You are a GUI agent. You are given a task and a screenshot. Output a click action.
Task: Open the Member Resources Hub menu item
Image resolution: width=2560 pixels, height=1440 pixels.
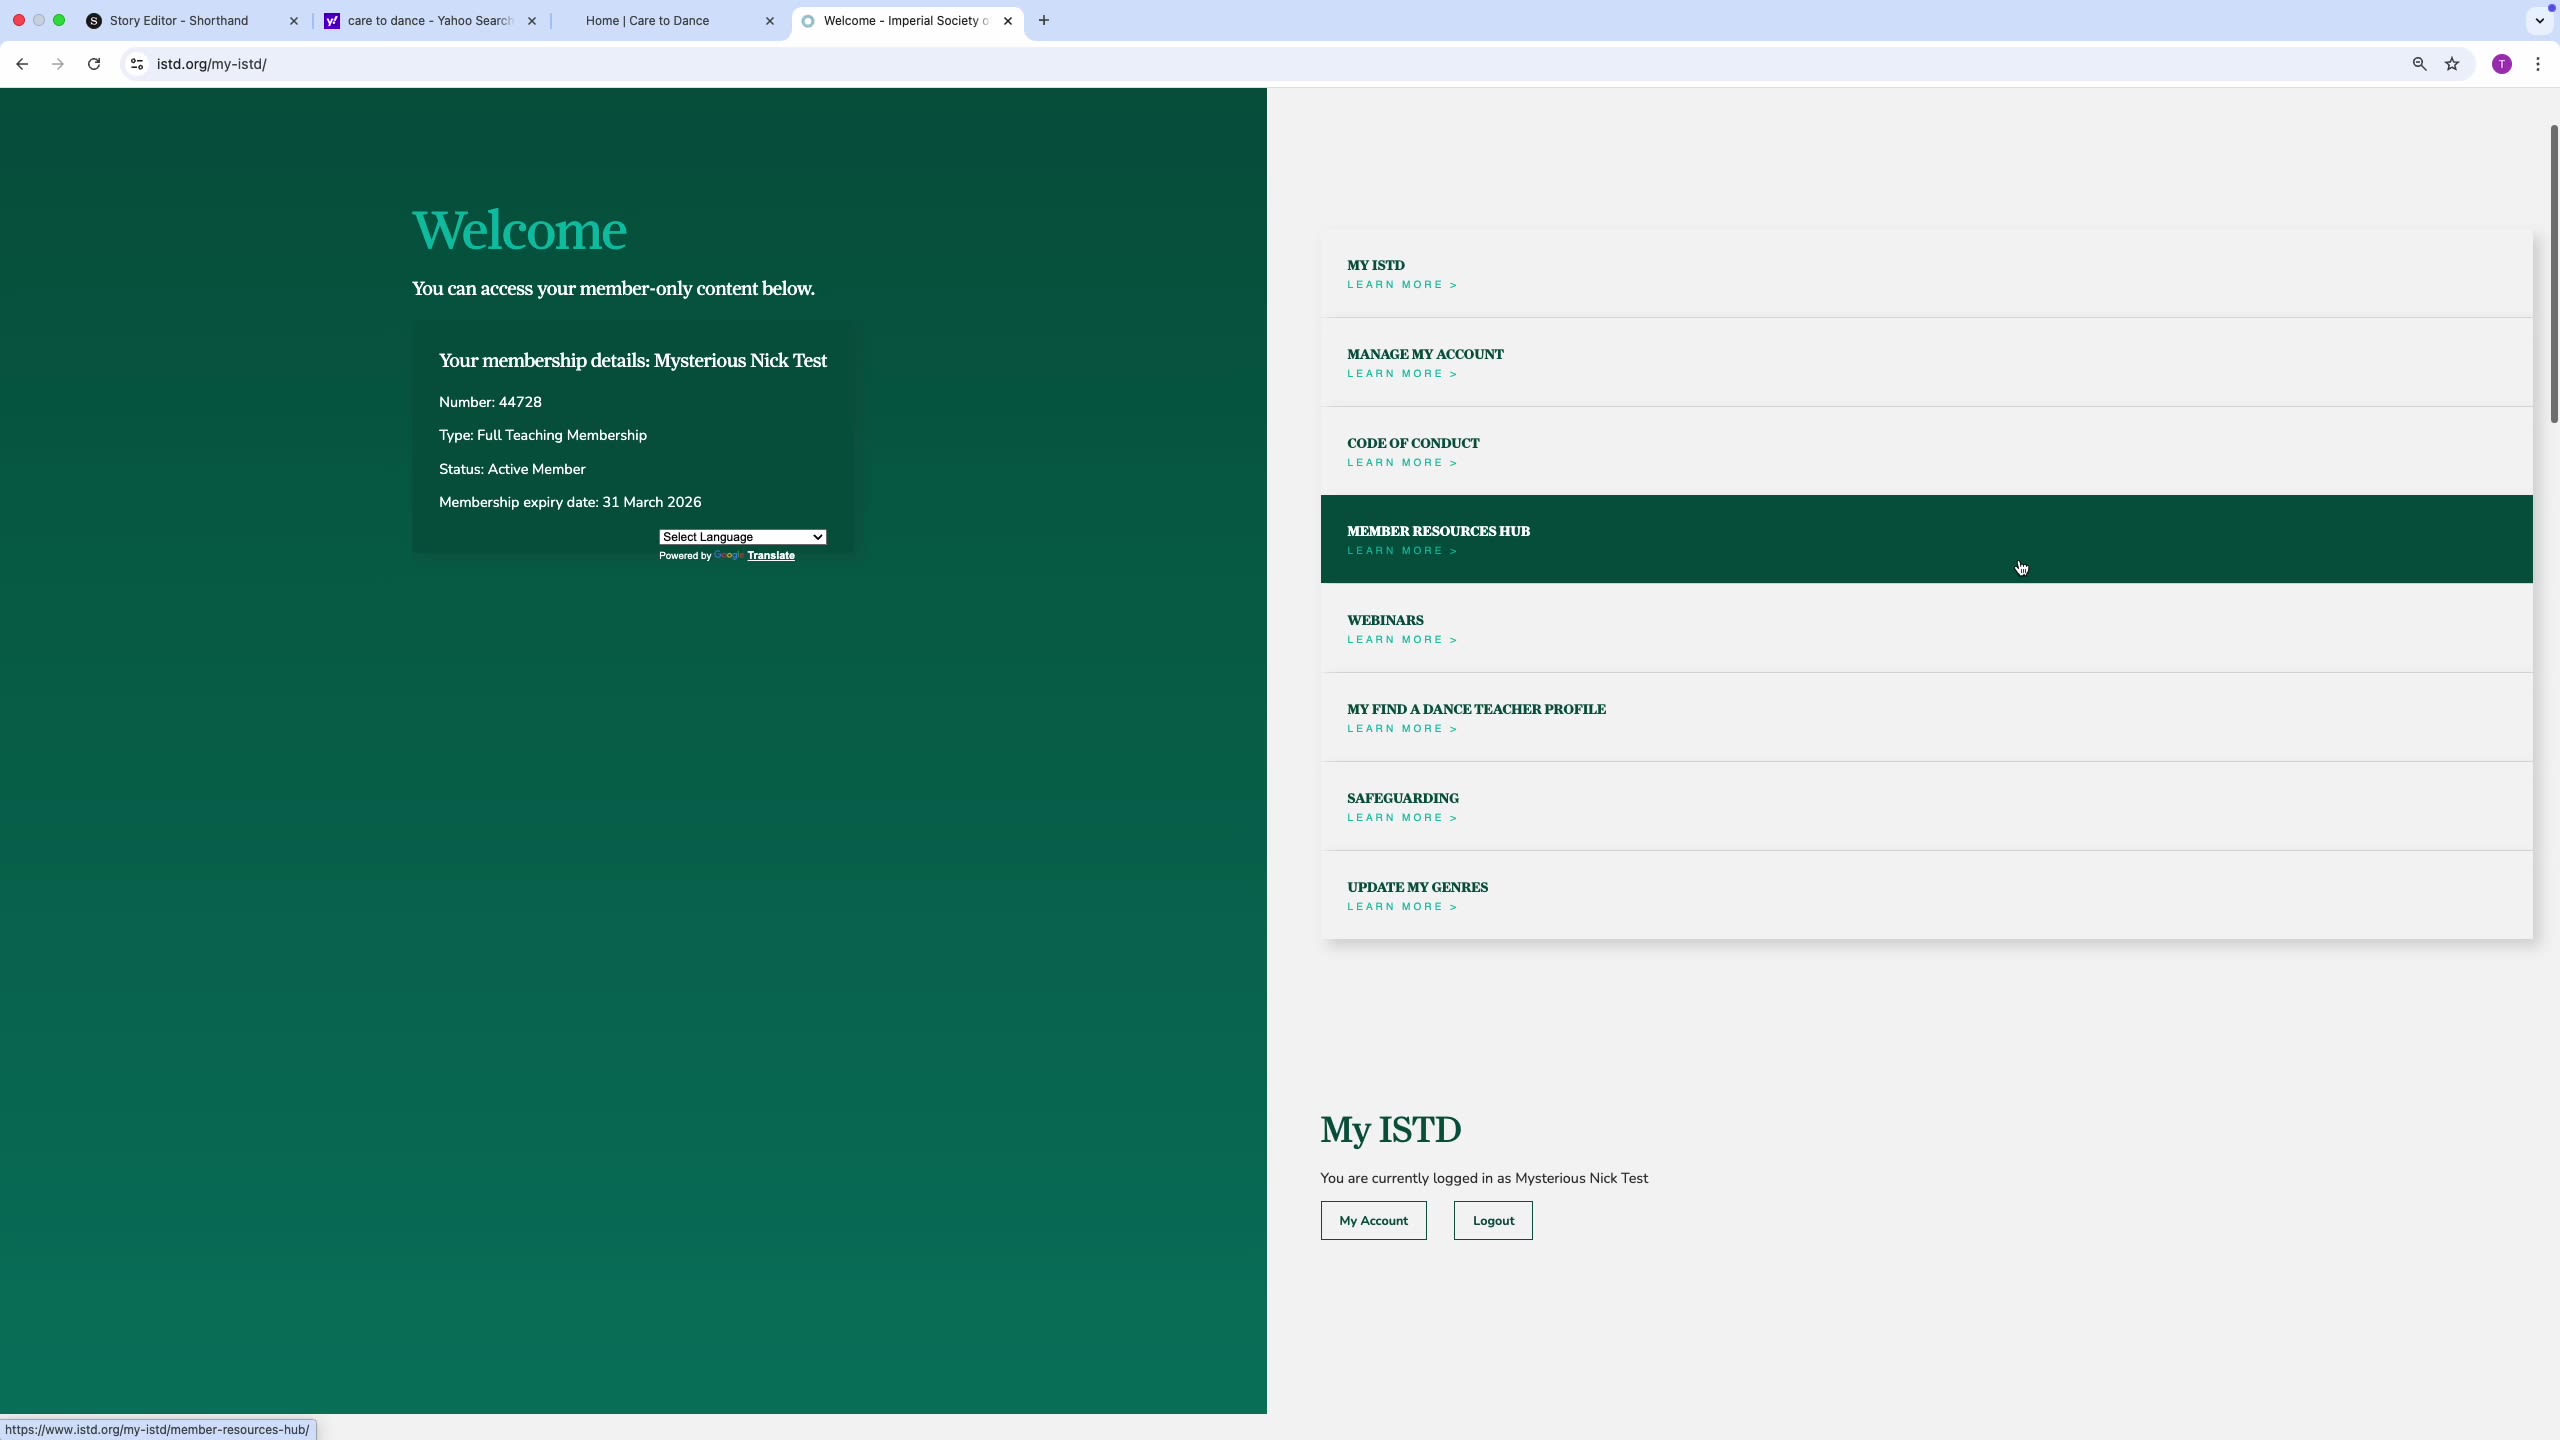point(1438,531)
